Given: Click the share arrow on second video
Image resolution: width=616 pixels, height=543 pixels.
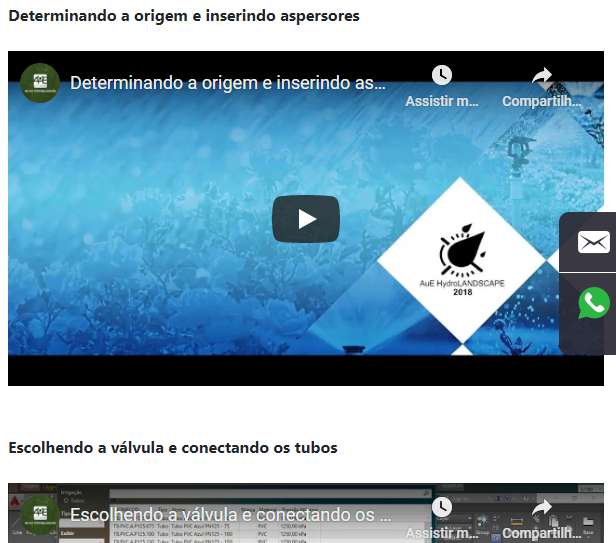Looking at the screenshot, I should point(541,507).
